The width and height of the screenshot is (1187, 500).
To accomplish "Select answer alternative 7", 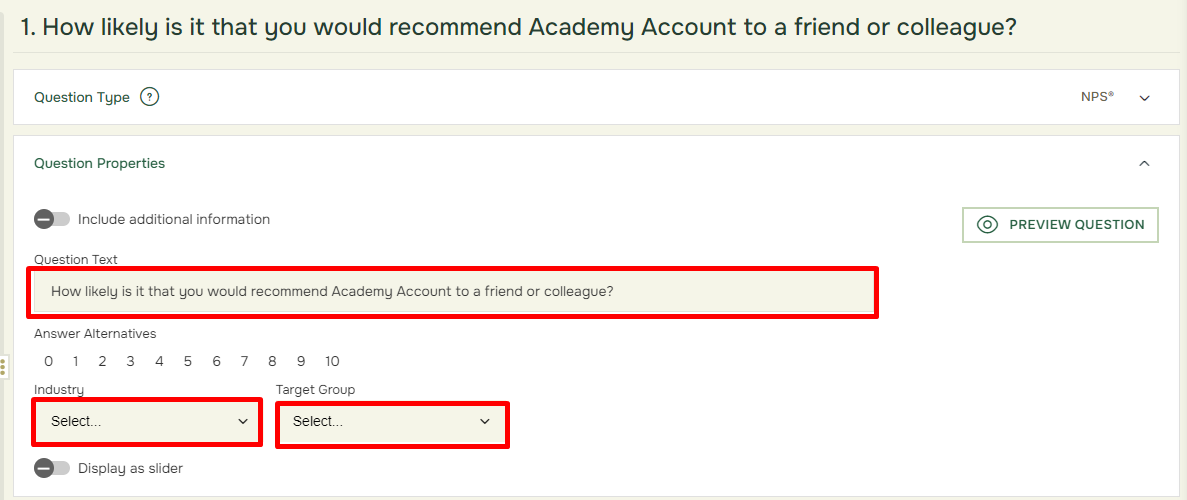I will click(245, 361).
